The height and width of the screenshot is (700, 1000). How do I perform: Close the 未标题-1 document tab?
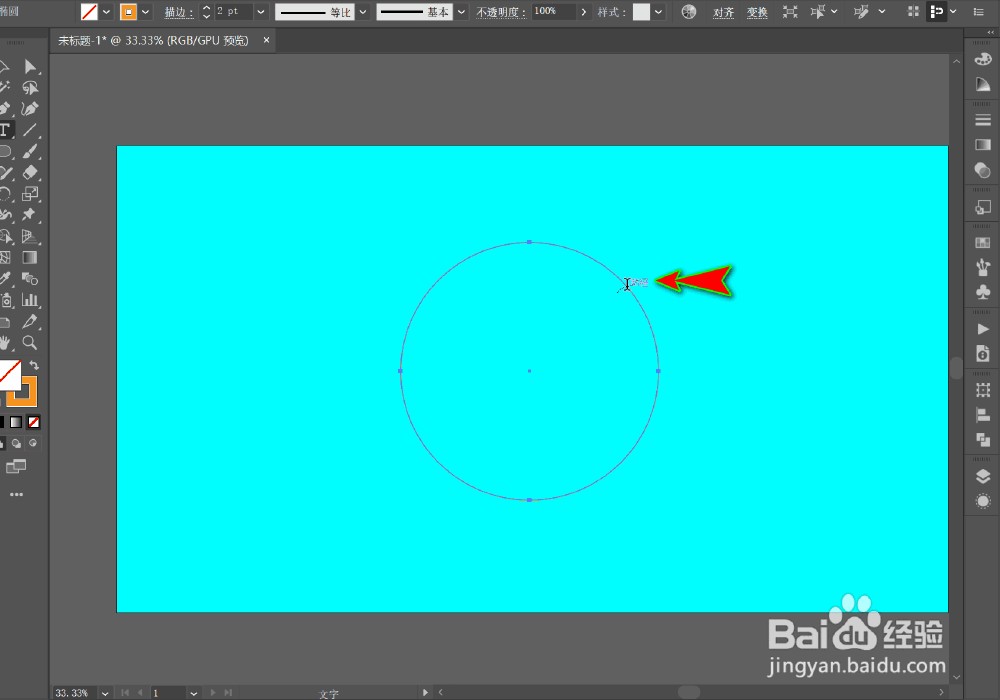pos(266,40)
